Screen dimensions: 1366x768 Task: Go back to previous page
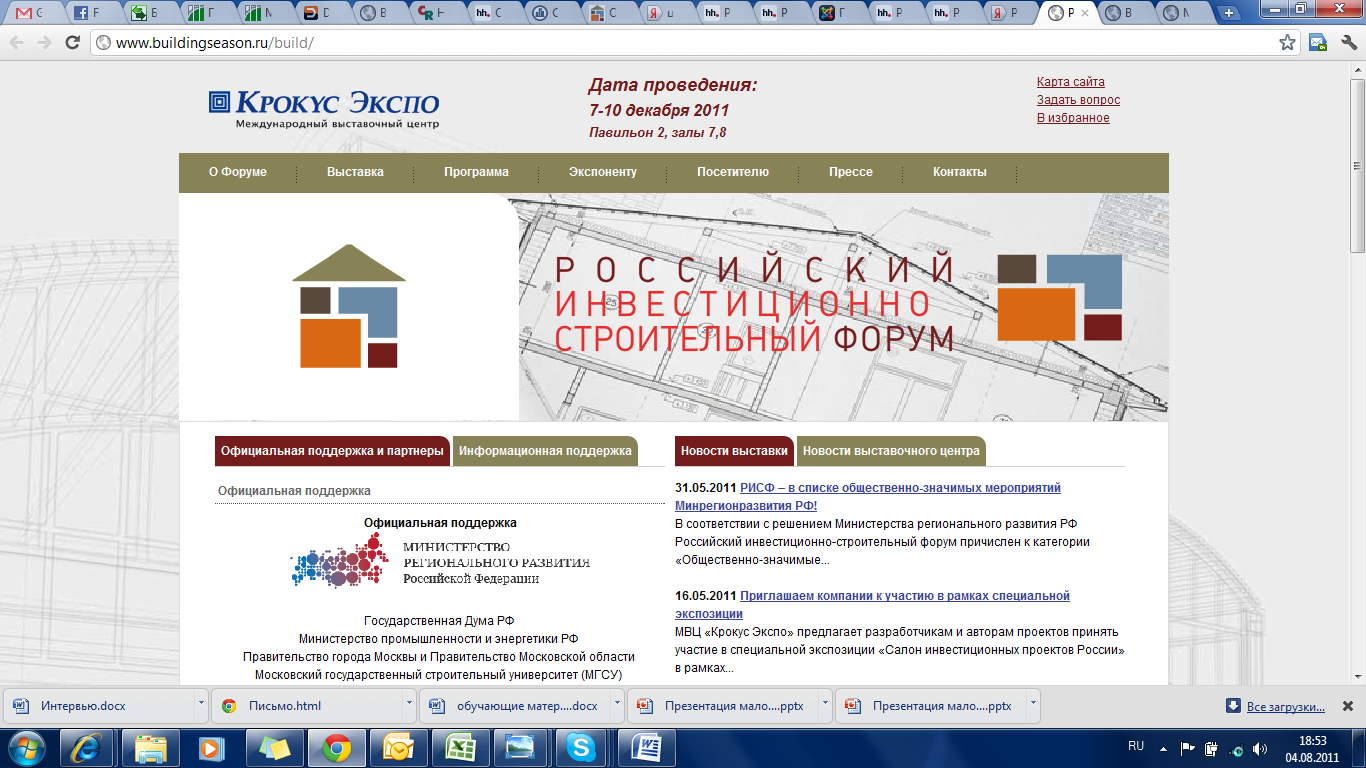17,43
